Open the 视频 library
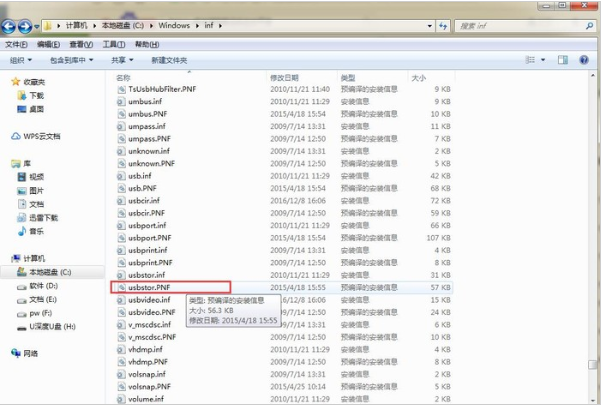The image size is (601, 408). coord(36,176)
